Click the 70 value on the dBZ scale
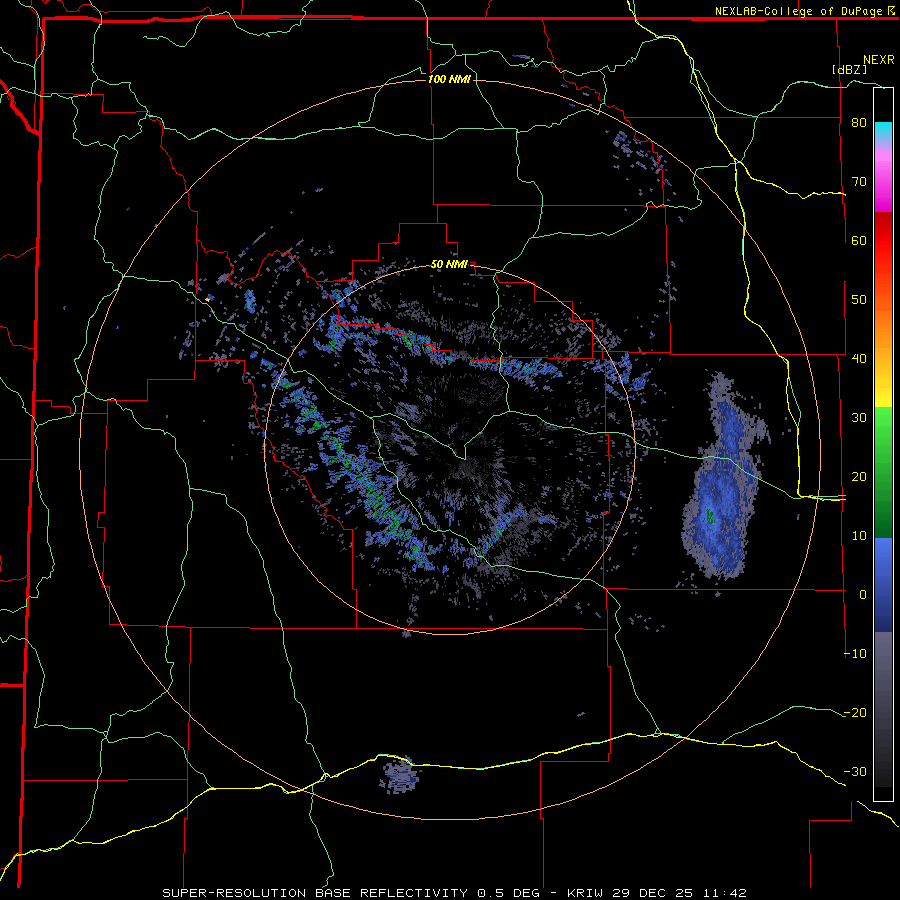Image resolution: width=900 pixels, height=900 pixels. [x=859, y=181]
